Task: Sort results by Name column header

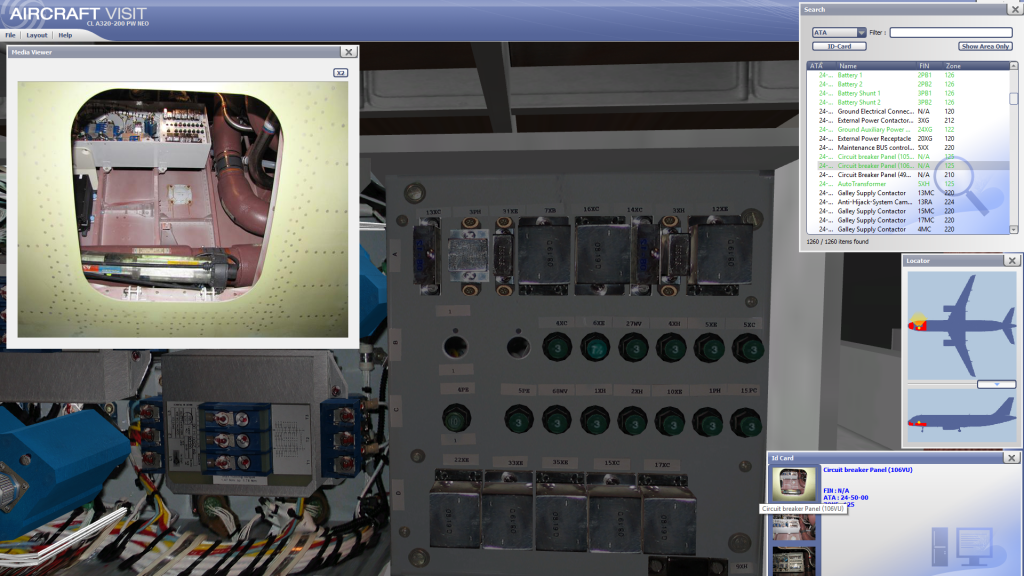Action: 875,66
